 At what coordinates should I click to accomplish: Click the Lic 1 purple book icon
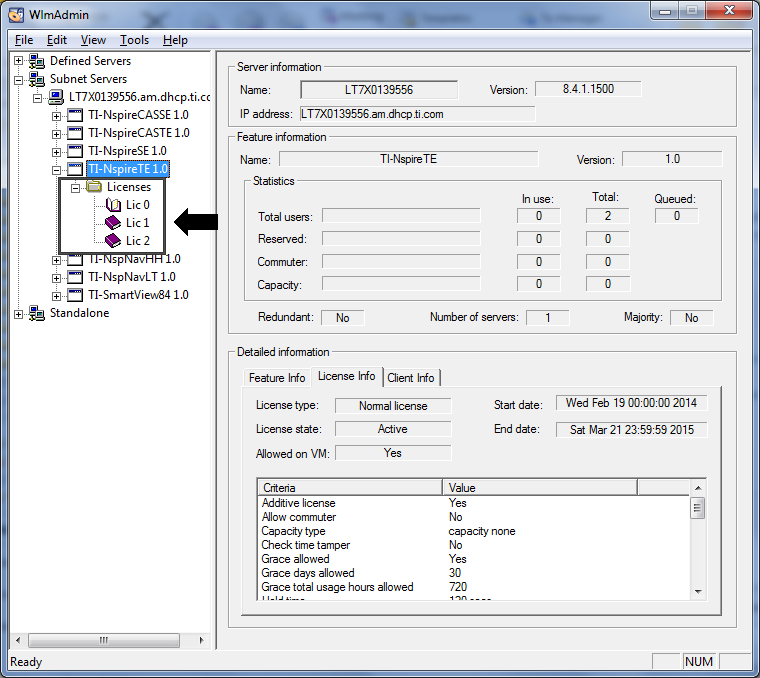coord(113,223)
